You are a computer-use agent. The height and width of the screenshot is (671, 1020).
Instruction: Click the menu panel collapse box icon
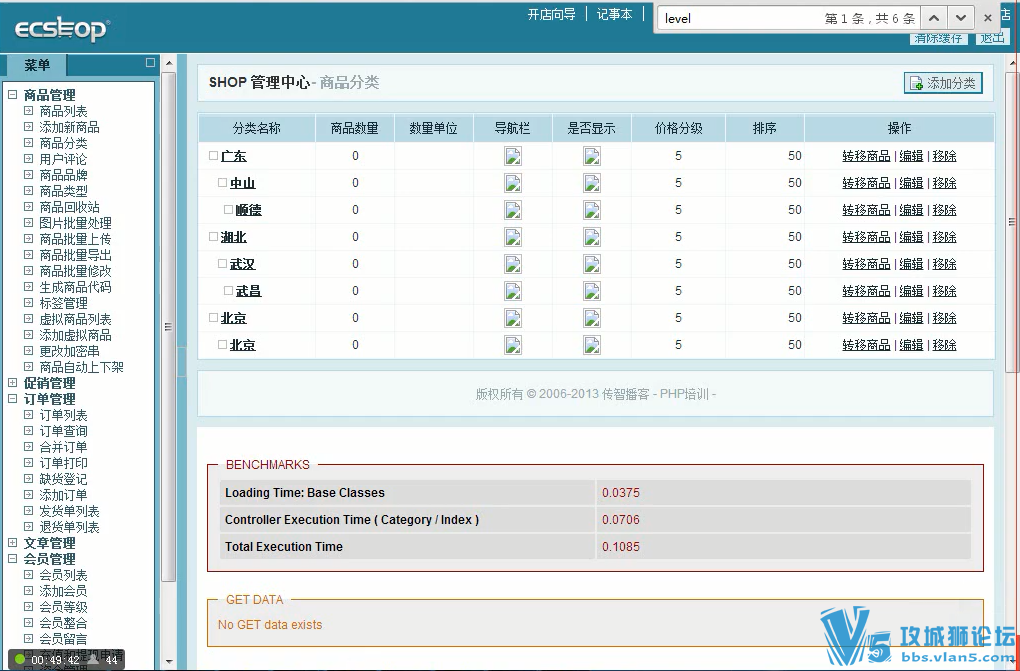[150, 62]
